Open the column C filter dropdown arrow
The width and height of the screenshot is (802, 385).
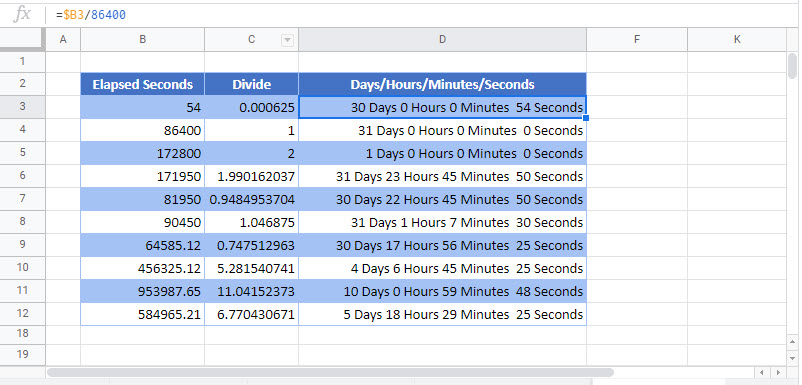287,40
